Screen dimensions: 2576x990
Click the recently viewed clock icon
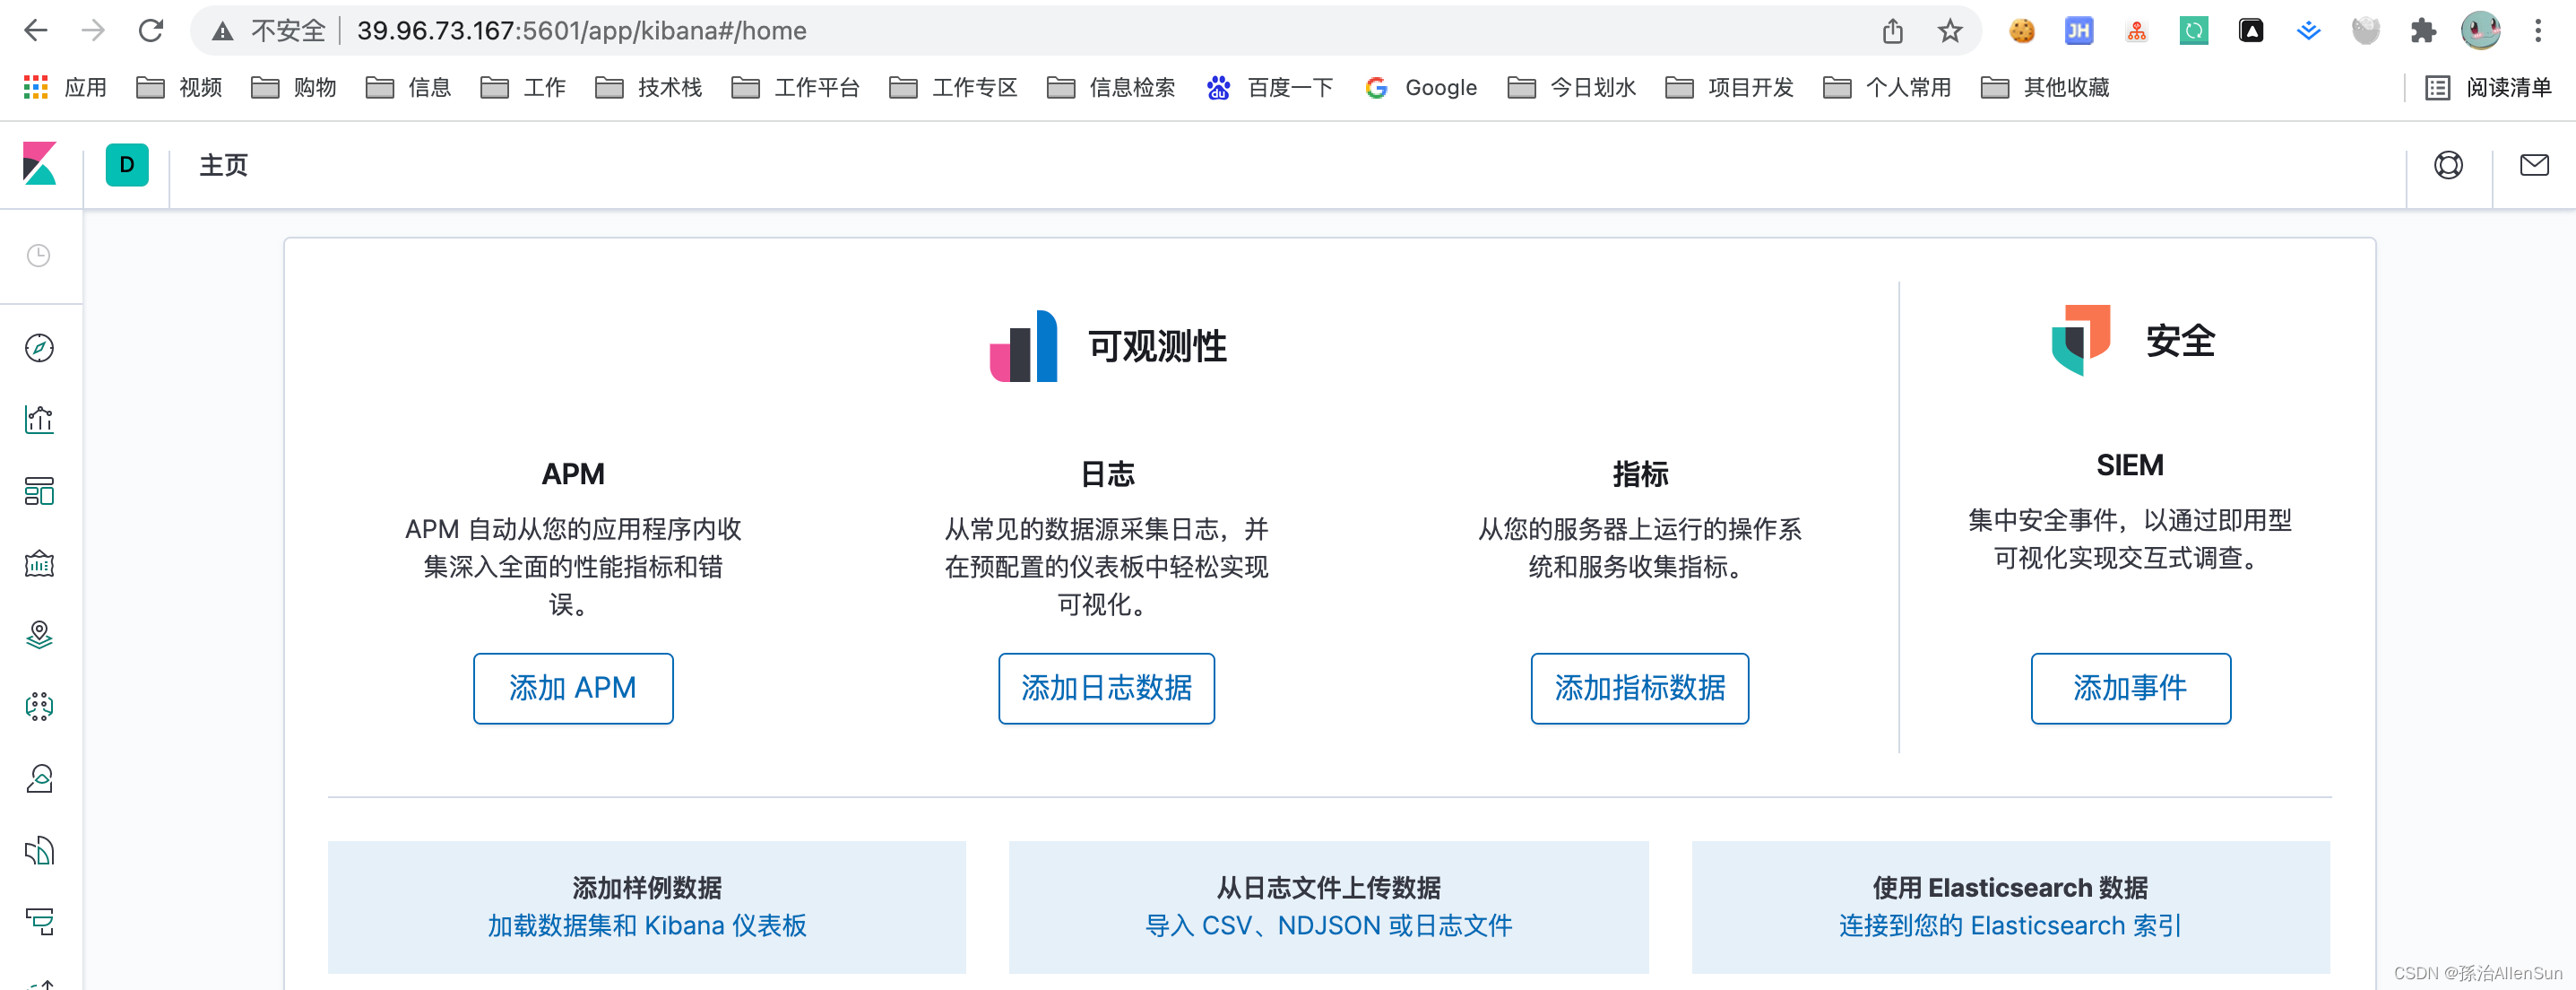[39, 256]
